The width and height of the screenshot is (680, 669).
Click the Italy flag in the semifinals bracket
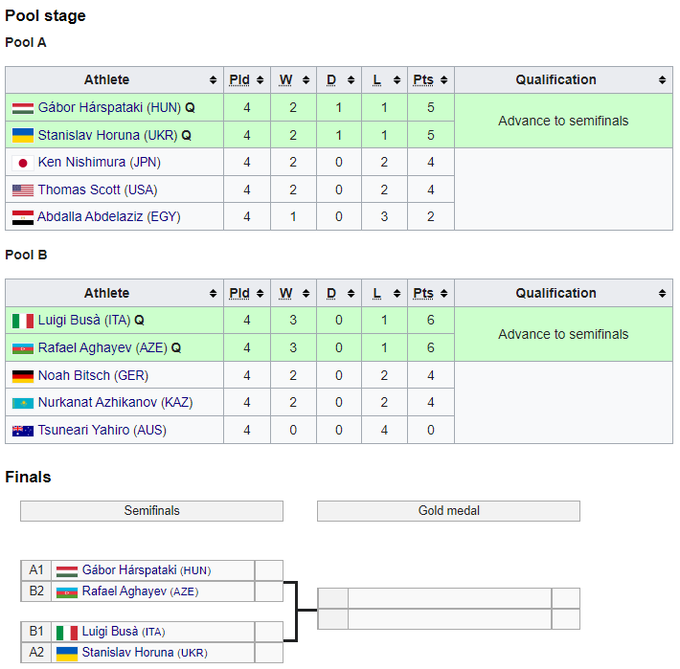pyautogui.click(x=66, y=632)
